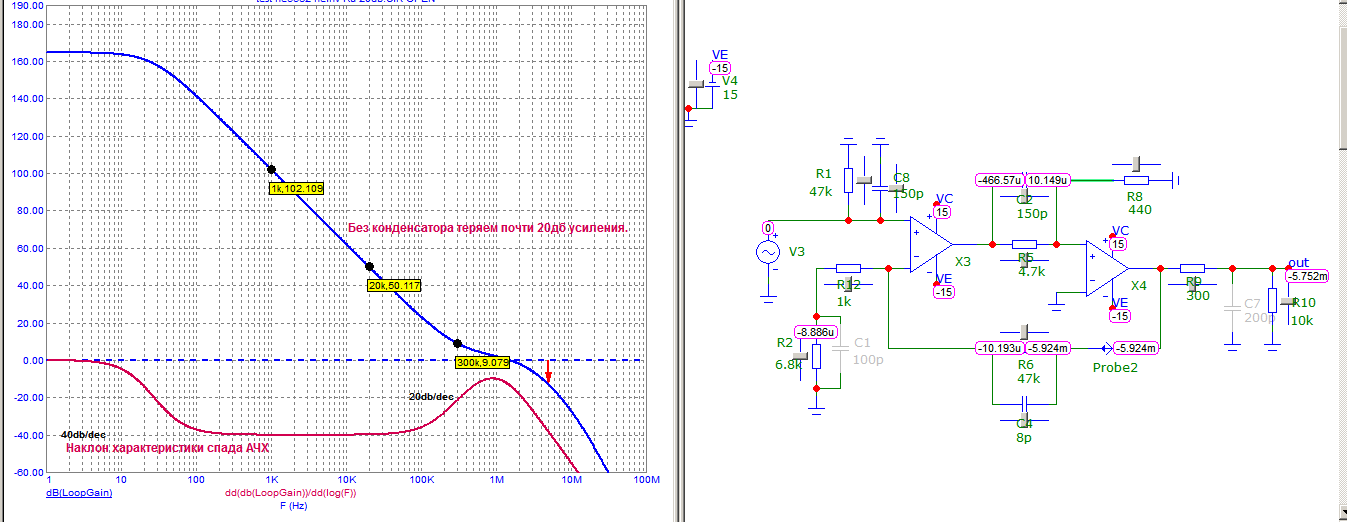Click the Probe2 text label
Image resolution: width=1347 pixels, height=522 pixels.
pyautogui.click(x=1115, y=367)
